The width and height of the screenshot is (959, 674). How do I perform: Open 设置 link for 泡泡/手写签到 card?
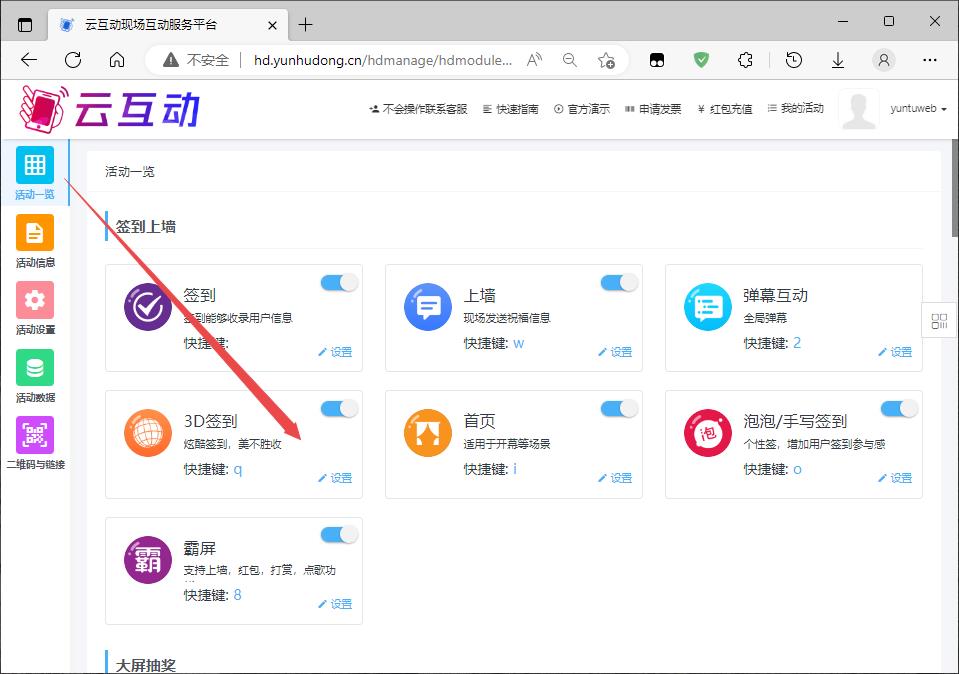pyautogui.click(x=895, y=478)
